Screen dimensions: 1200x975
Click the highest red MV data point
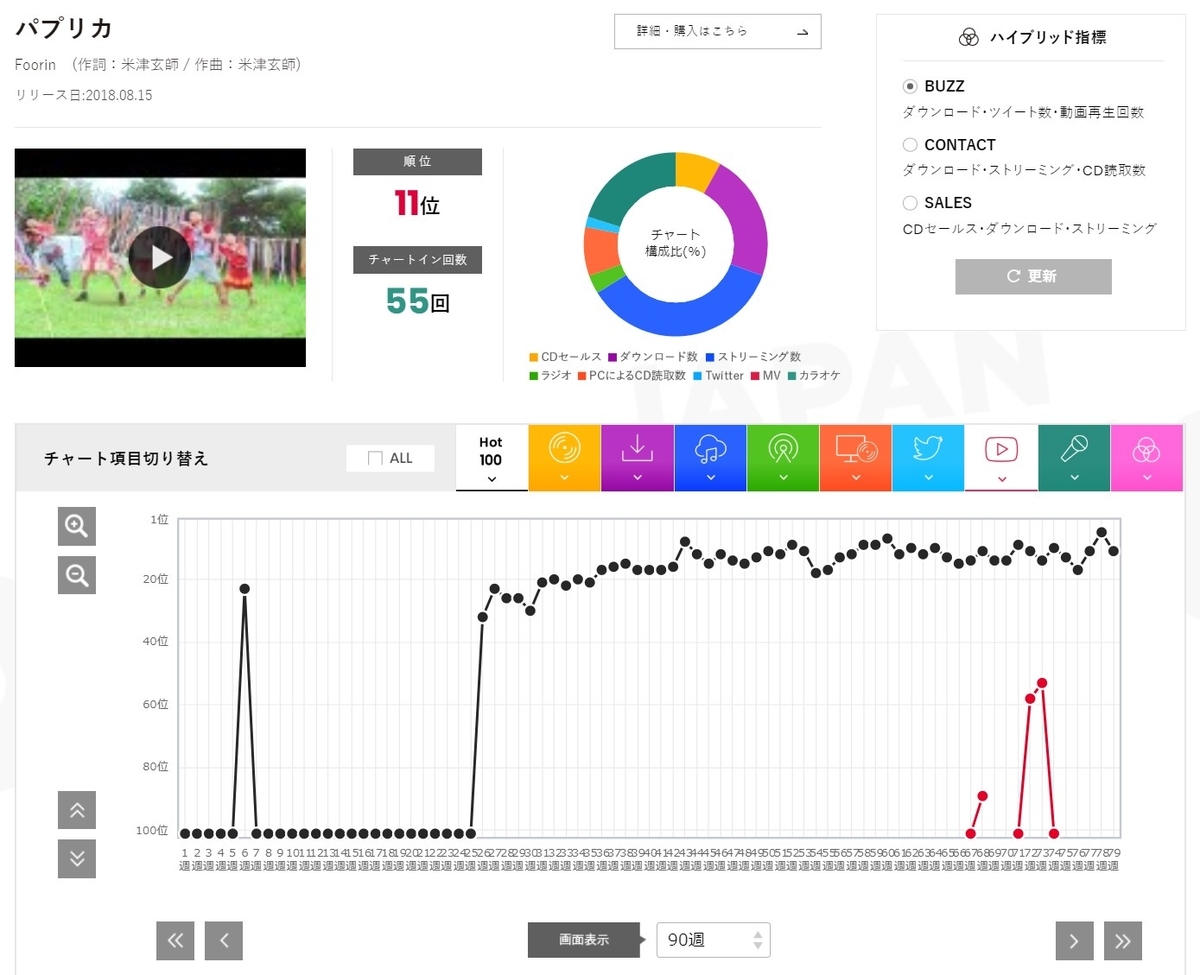[1042, 683]
